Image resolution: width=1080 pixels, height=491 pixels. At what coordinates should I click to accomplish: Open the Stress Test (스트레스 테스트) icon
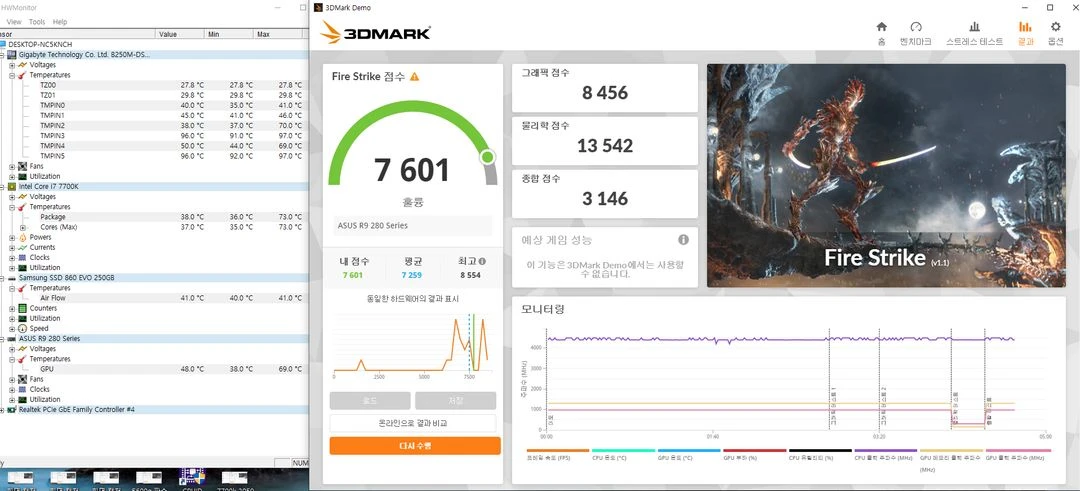coord(975,27)
